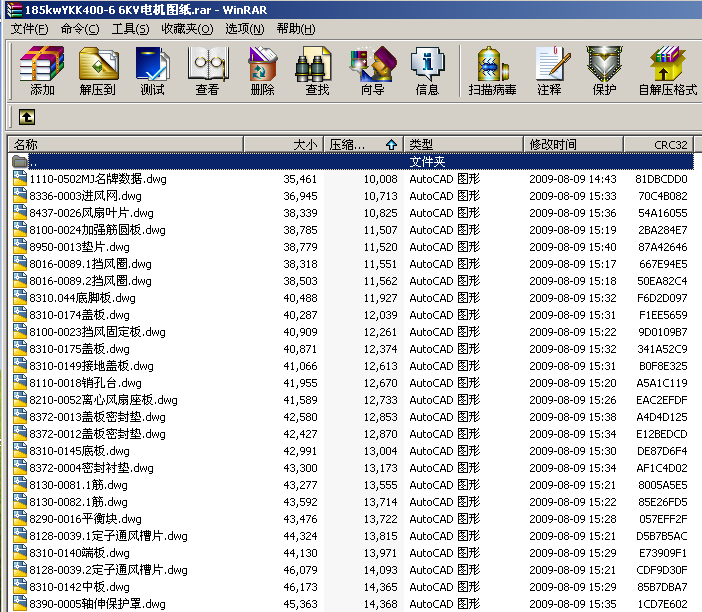Sort by 名称 column header

click(126, 145)
